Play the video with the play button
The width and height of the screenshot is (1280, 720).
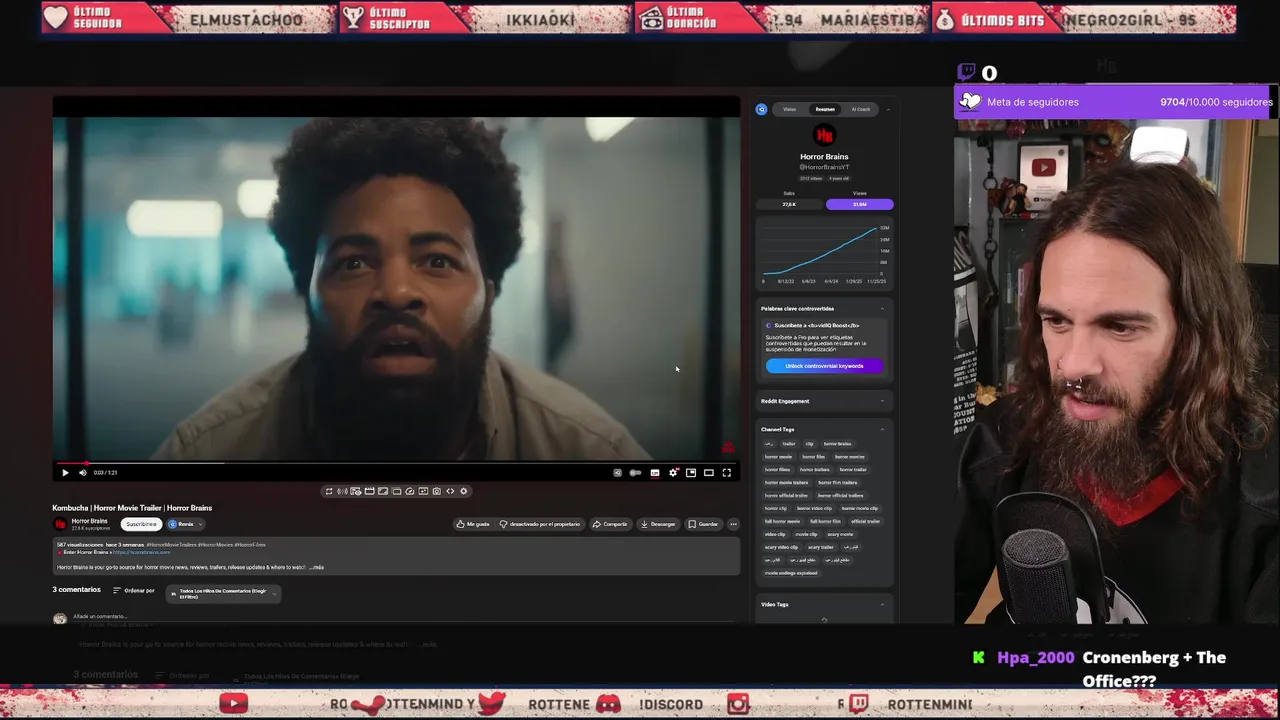click(x=65, y=473)
